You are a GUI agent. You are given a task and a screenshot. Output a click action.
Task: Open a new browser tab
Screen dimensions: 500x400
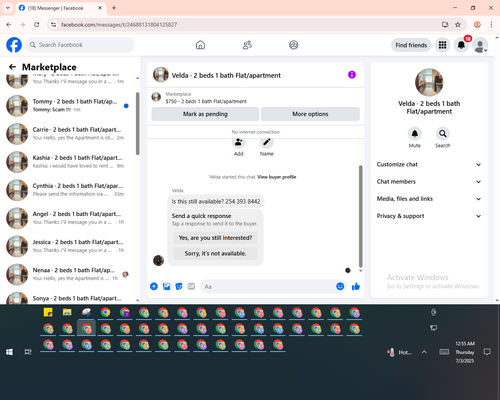coord(114,8)
